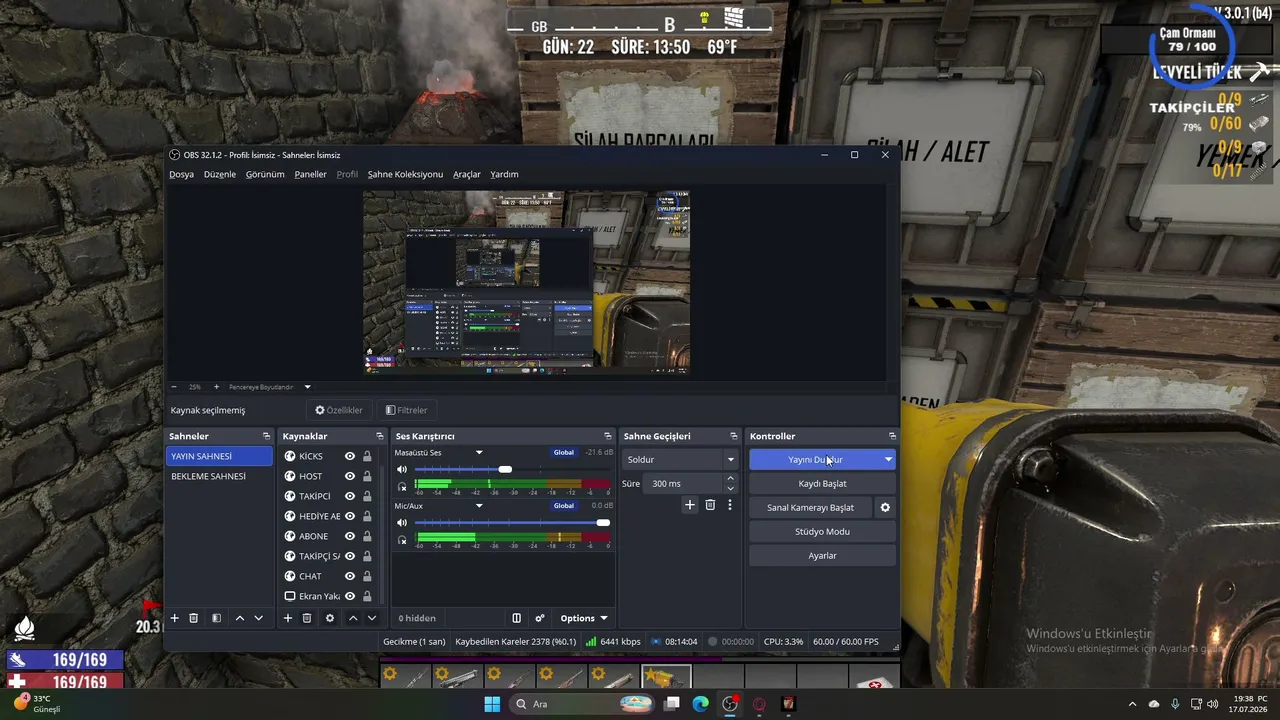
Task: Remove the scene transition with trash icon
Action: point(710,505)
